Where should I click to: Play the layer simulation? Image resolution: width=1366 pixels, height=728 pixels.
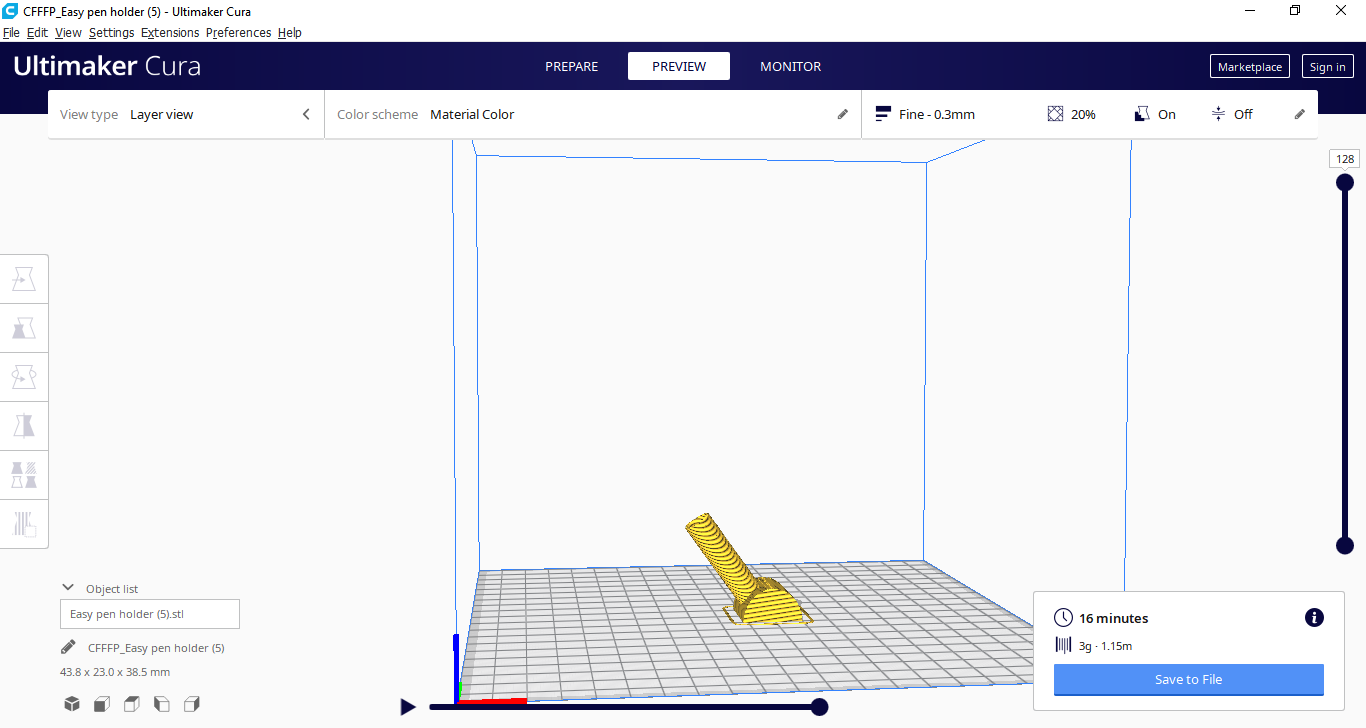408,707
